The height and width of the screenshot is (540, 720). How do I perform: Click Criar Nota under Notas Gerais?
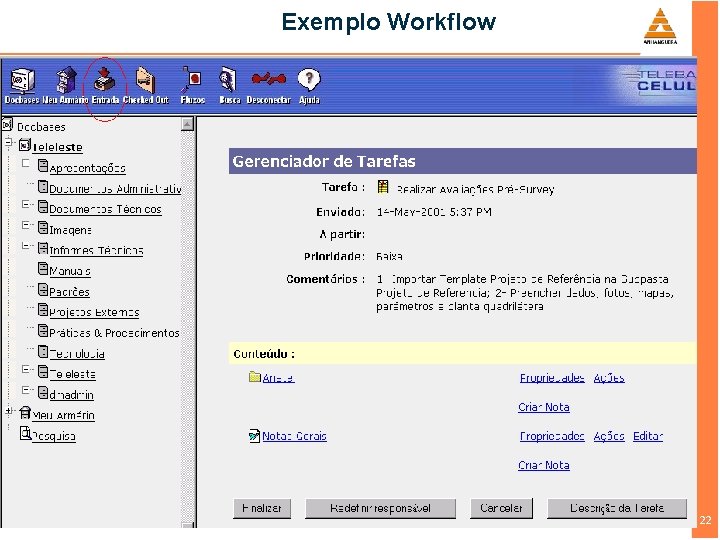[544, 466]
